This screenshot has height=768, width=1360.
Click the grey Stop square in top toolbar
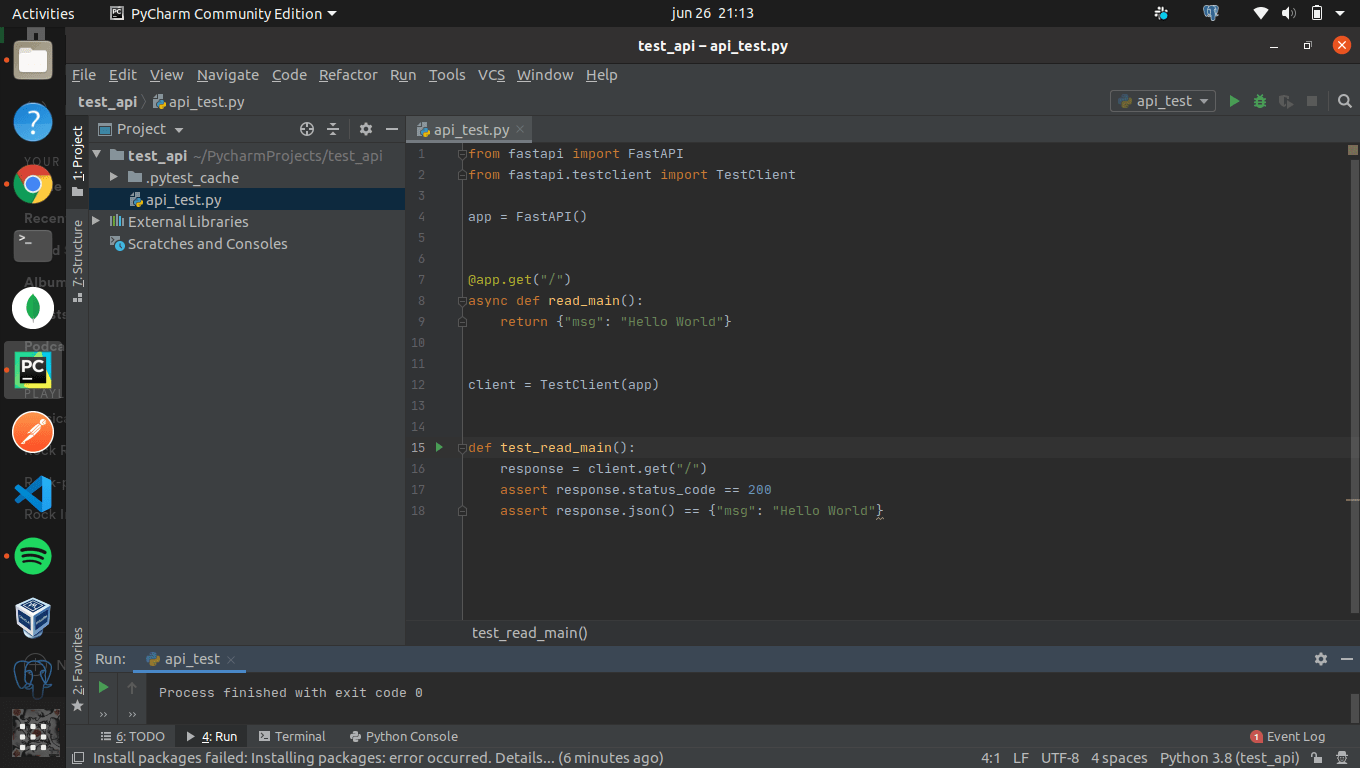(x=1312, y=101)
